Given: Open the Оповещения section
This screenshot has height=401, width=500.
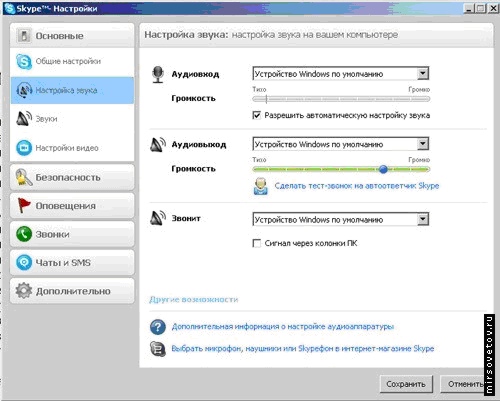Looking at the screenshot, I should click(72, 206).
